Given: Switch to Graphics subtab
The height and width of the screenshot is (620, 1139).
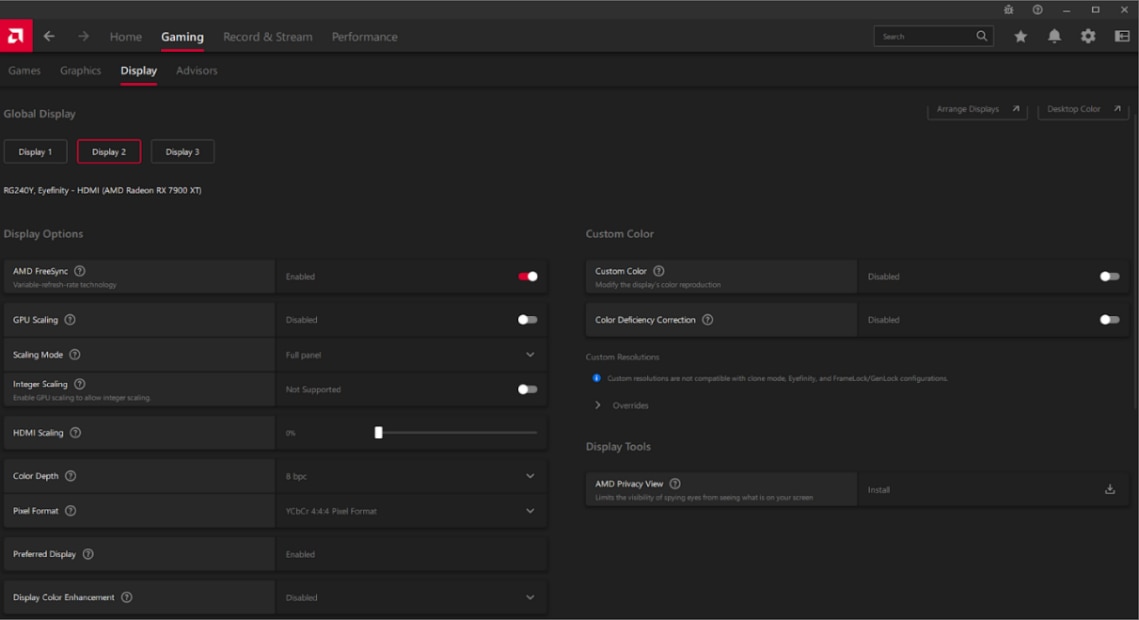Looking at the screenshot, I should [81, 70].
